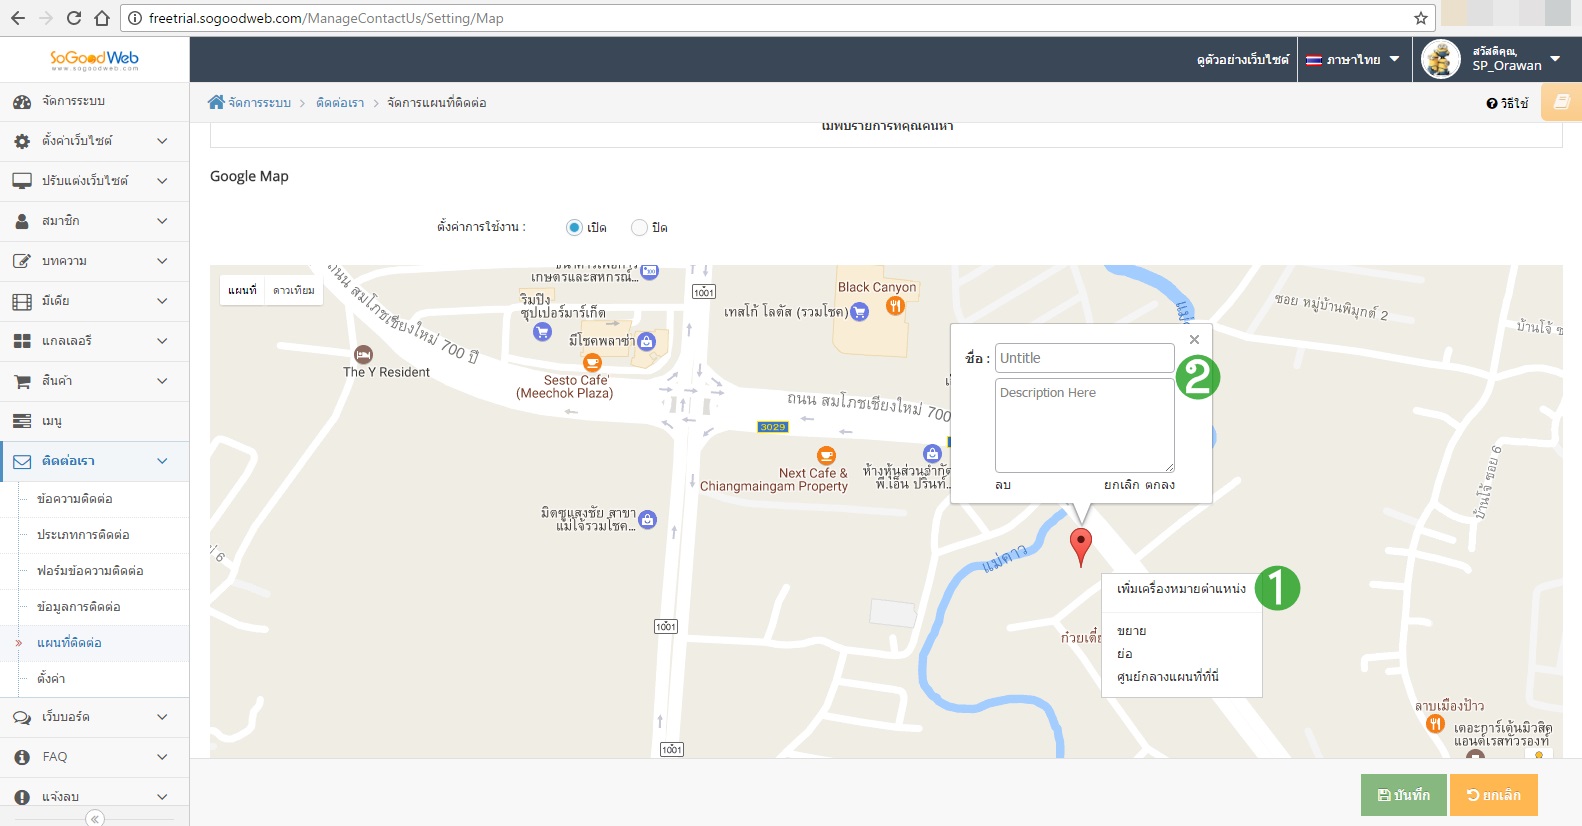Expand the สินค้า sidebar menu
Image resolution: width=1582 pixels, height=826 pixels.
(94, 381)
